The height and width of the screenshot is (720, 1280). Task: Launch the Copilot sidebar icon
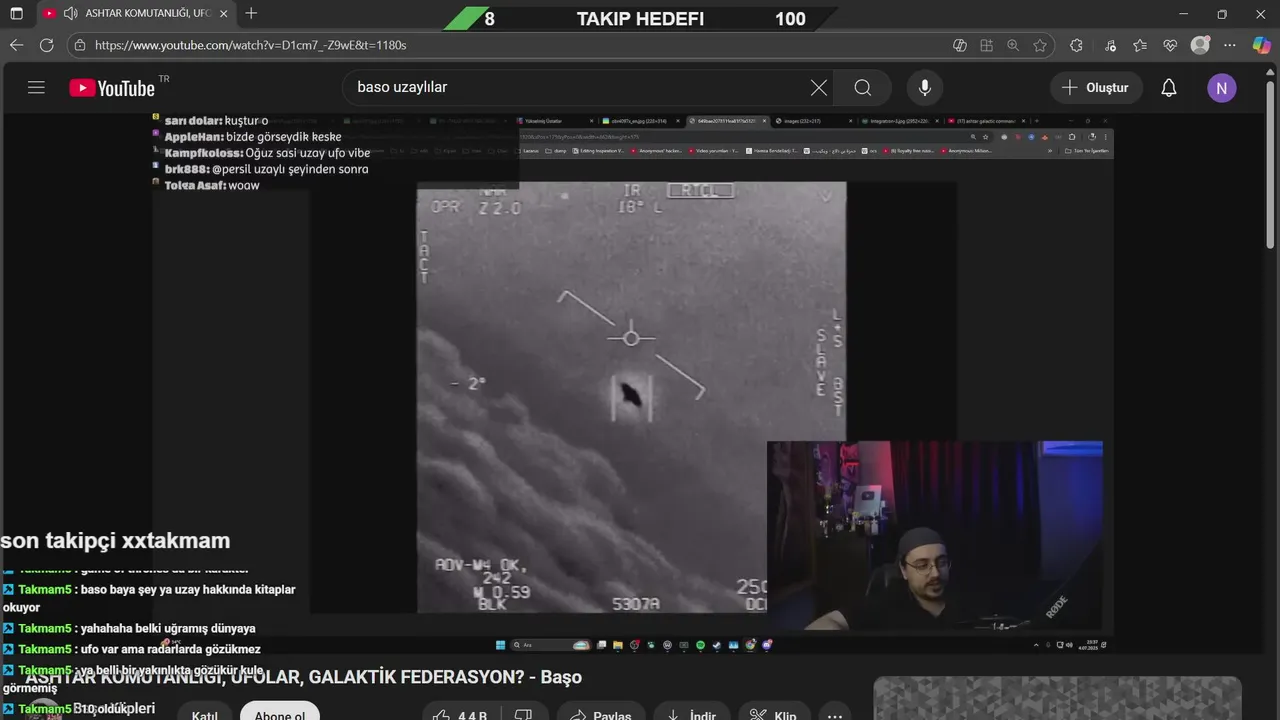(1262, 45)
